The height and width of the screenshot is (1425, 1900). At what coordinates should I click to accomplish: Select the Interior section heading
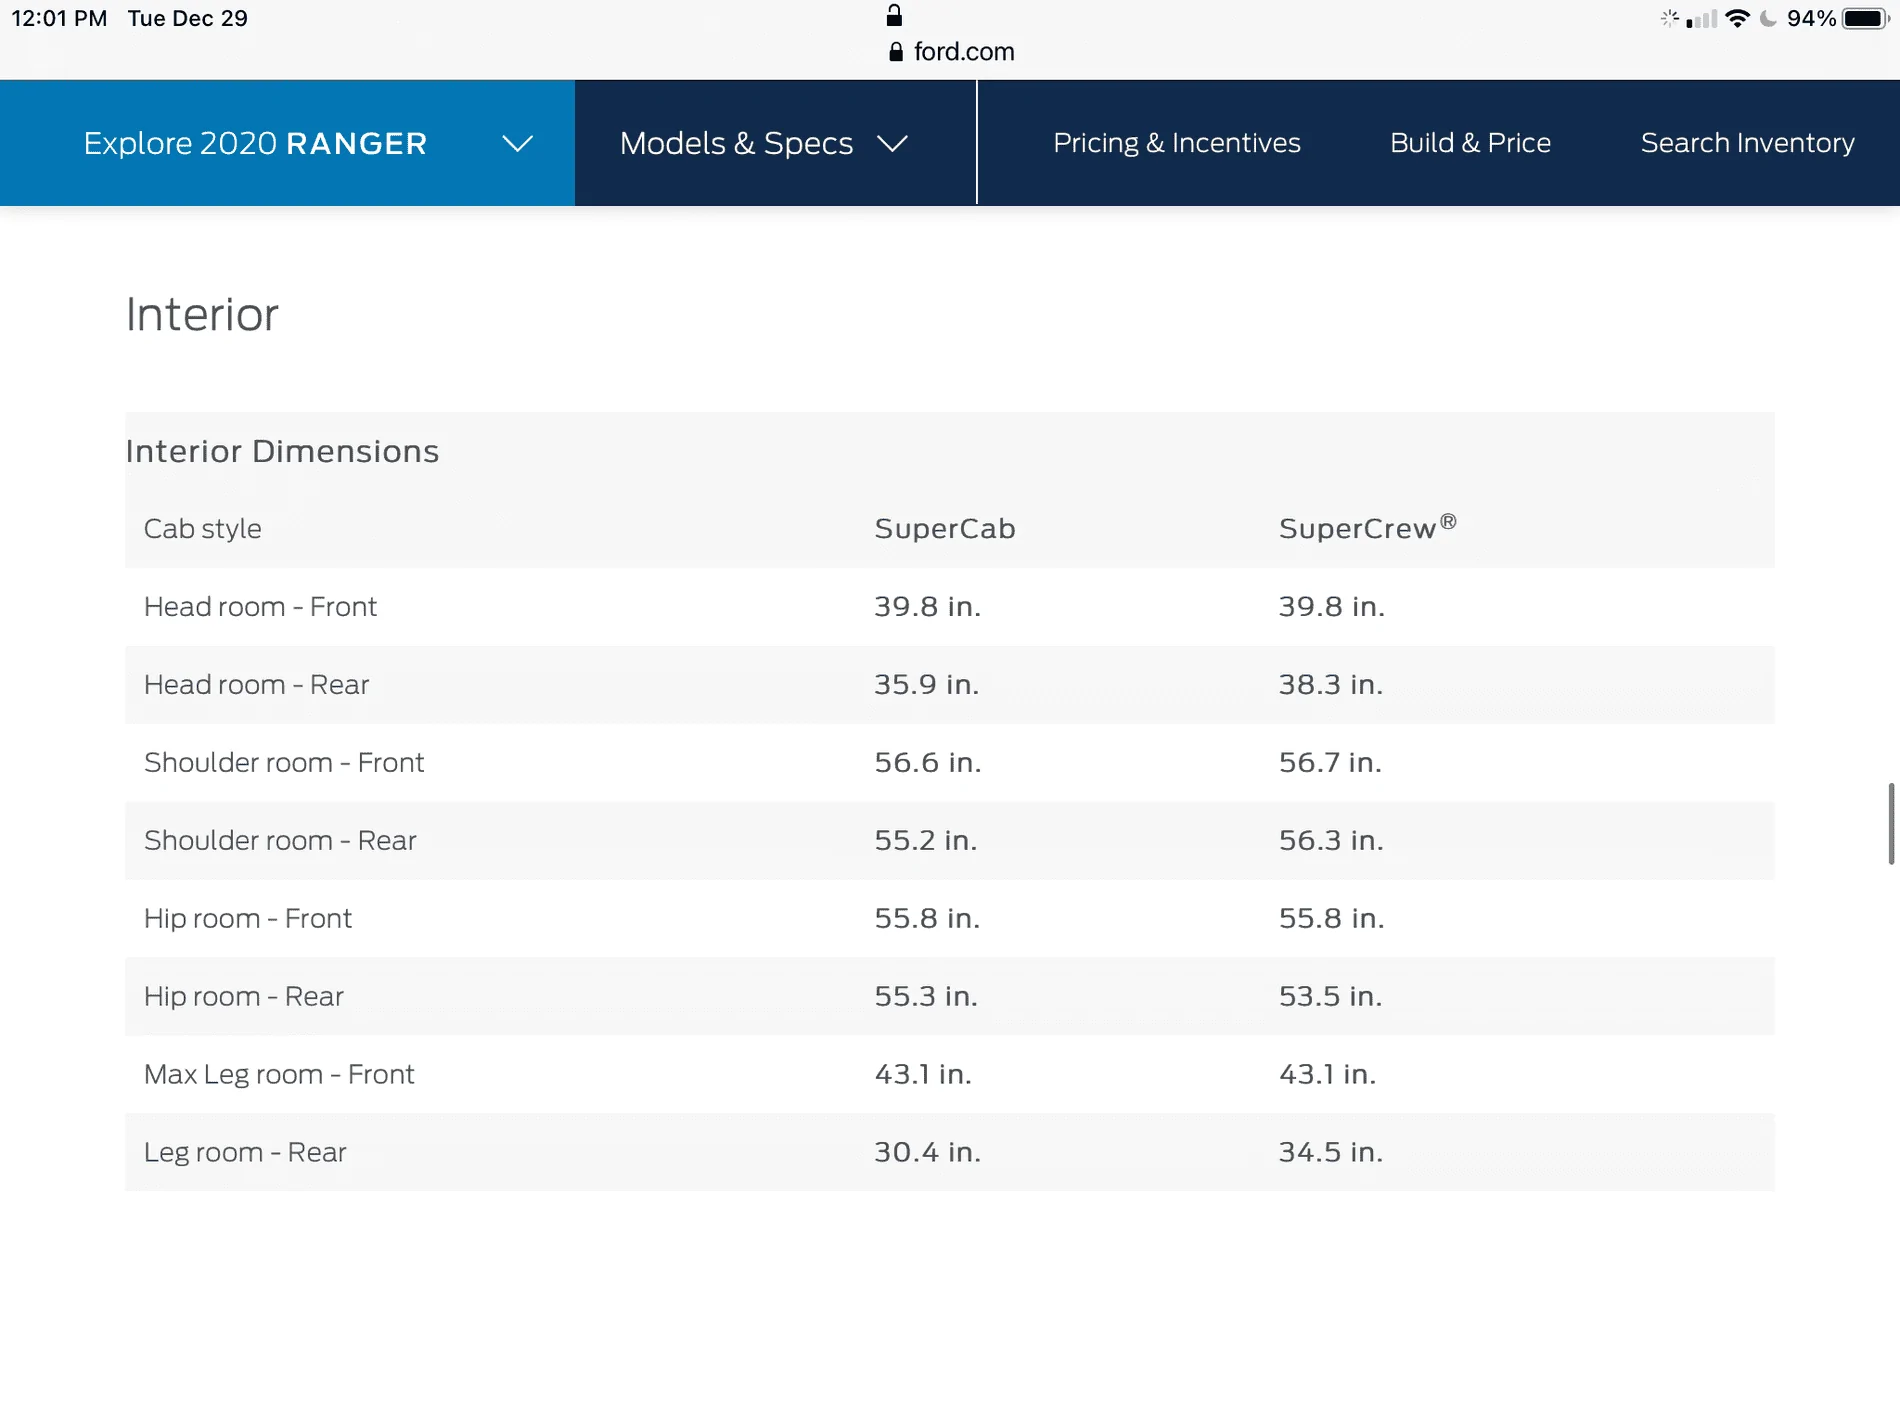202,315
